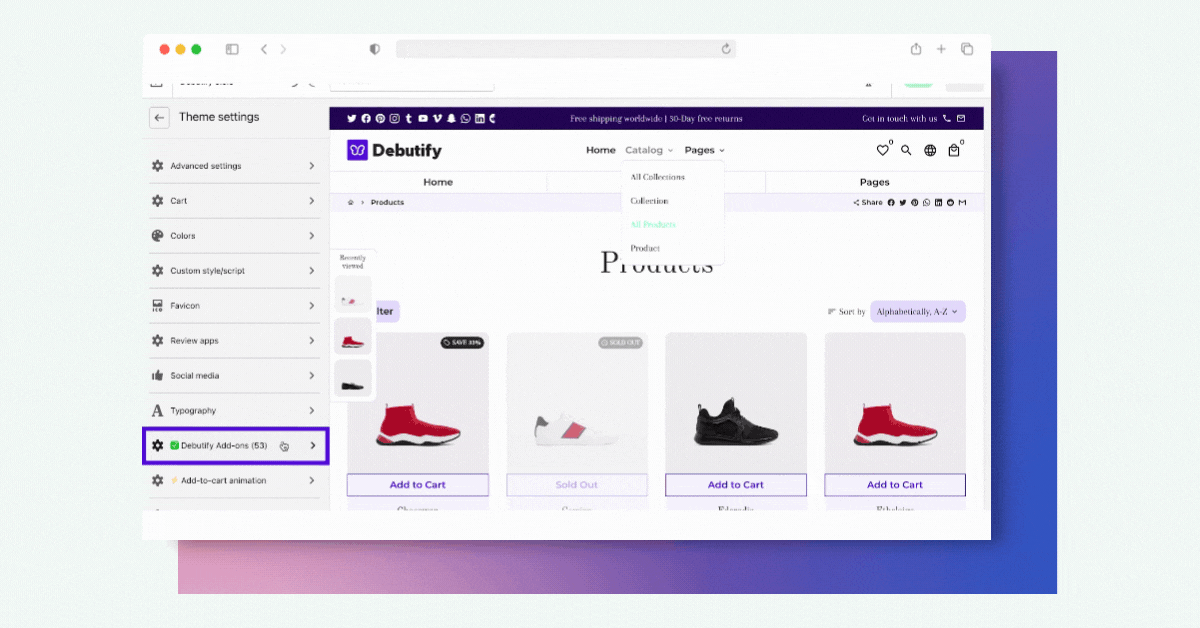Click the wishlist heart icon
1200x628 pixels.
tap(882, 151)
